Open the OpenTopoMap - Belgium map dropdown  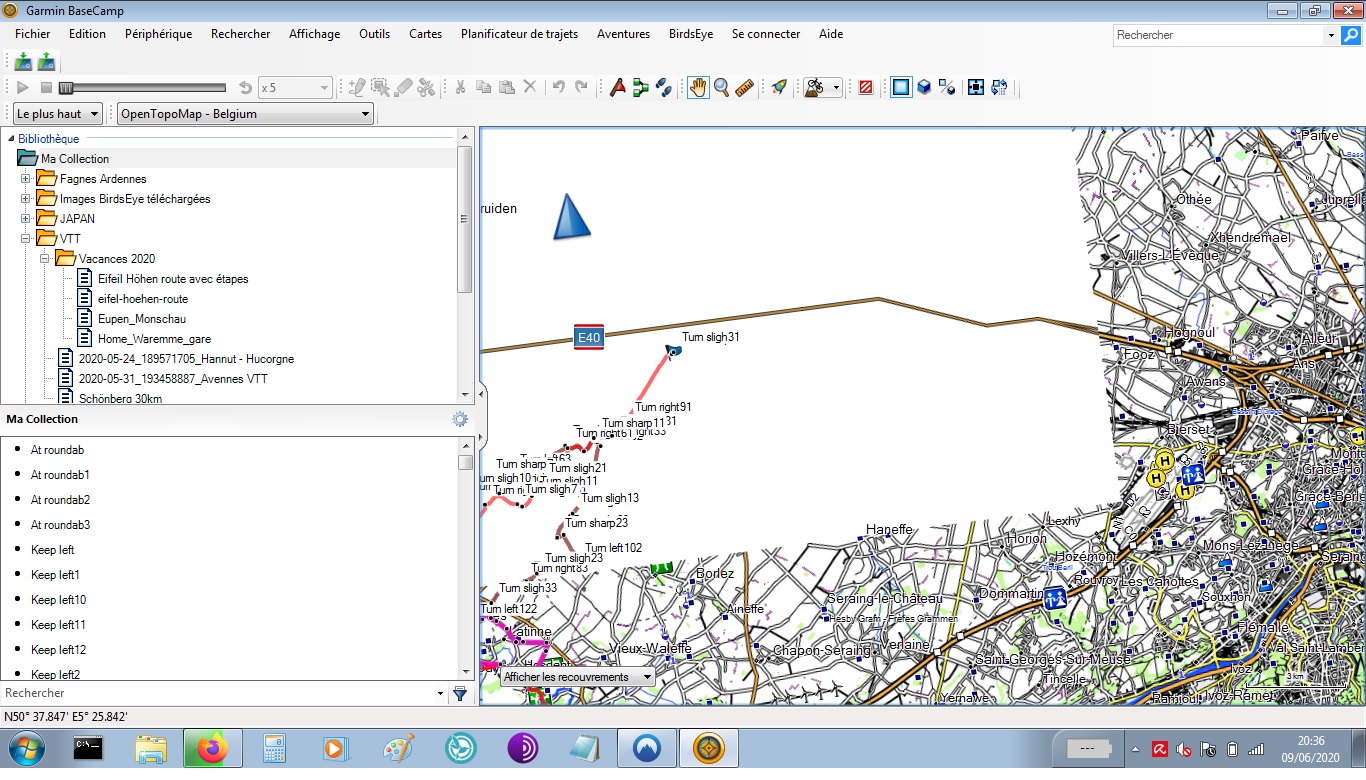coord(246,114)
